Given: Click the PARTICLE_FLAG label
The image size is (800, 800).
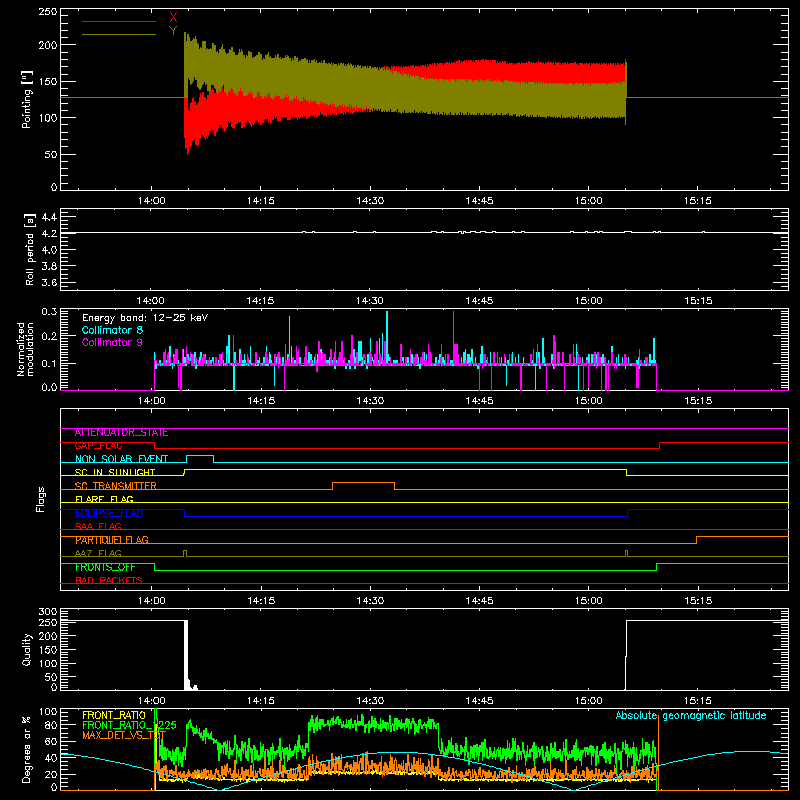Looking at the screenshot, I should (x=112, y=540).
